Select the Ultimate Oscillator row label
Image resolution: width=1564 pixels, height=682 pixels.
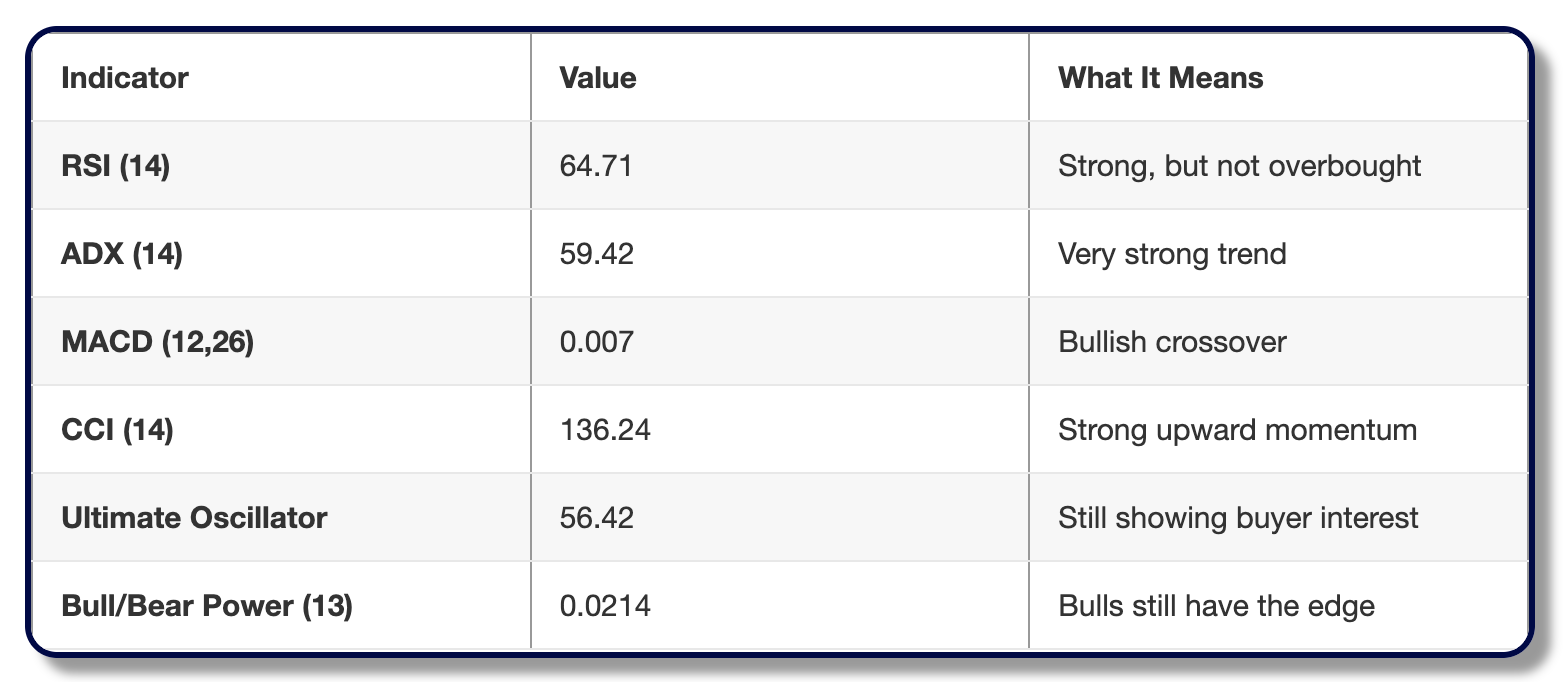click(194, 518)
